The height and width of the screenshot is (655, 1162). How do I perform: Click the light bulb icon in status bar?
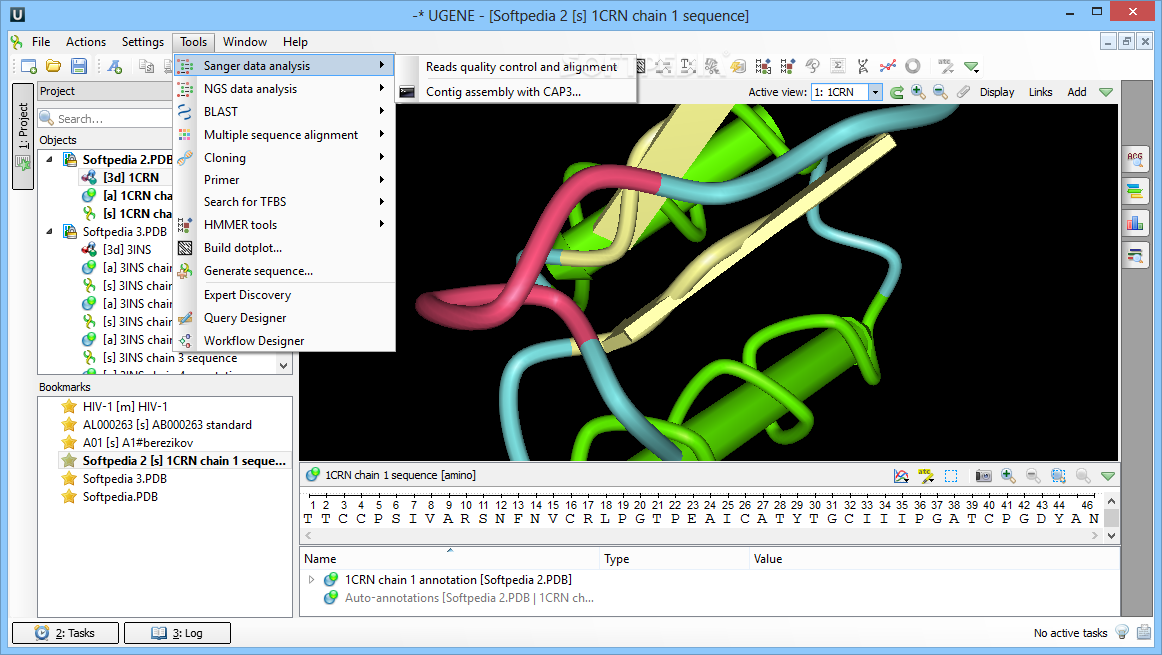[x=1122, y=632]
